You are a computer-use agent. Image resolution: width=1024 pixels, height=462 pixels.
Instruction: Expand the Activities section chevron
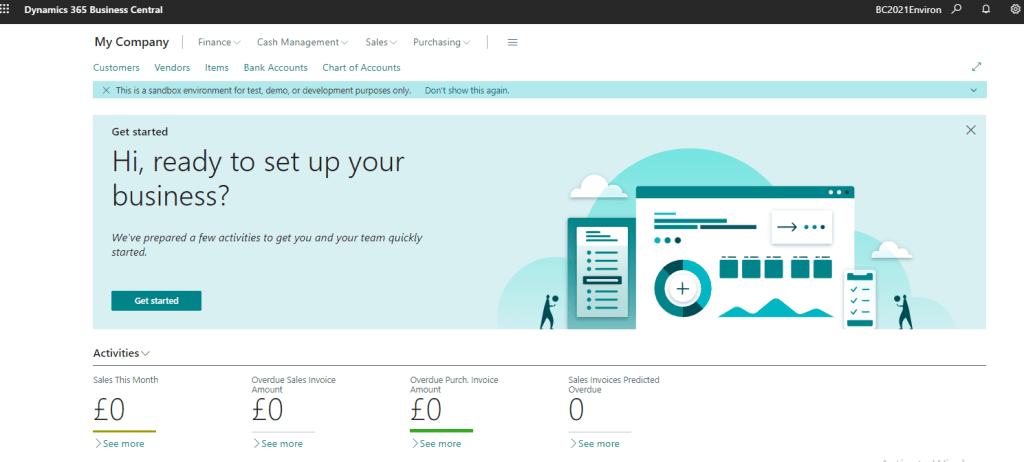(x=146, y=354)
